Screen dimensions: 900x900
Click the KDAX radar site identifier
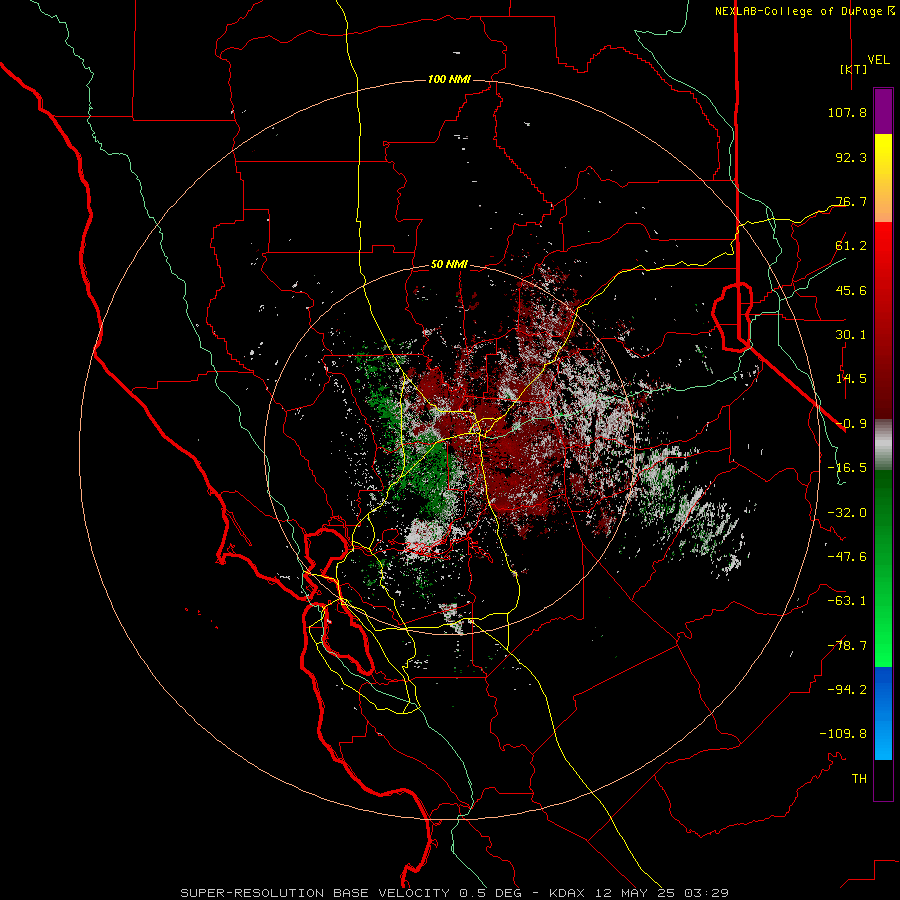pyautogui.click(x=565, y=893)
